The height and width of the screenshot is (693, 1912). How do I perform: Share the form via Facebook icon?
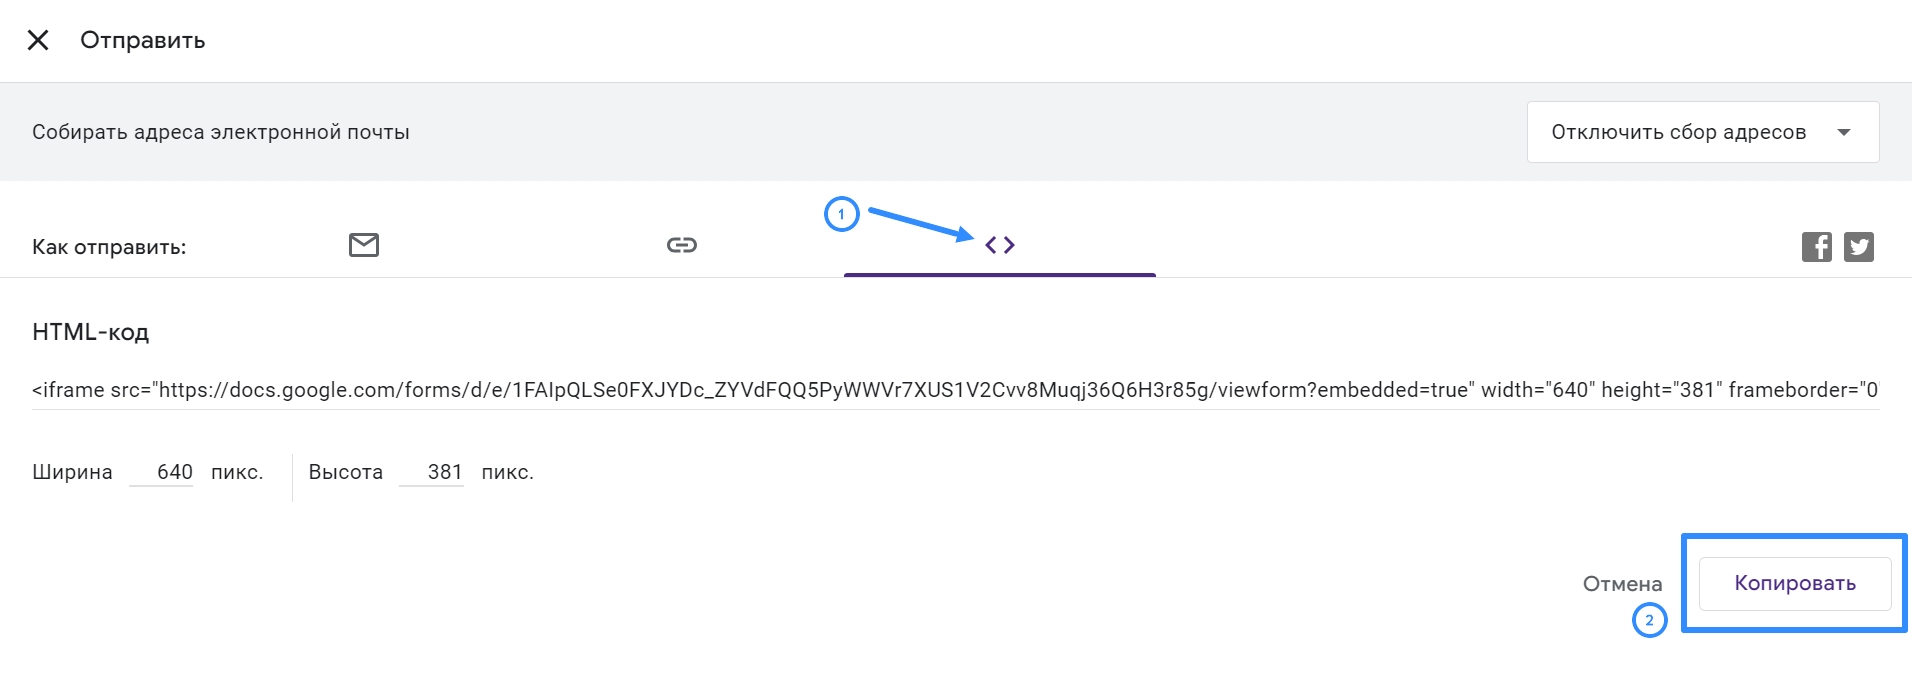1817,247
